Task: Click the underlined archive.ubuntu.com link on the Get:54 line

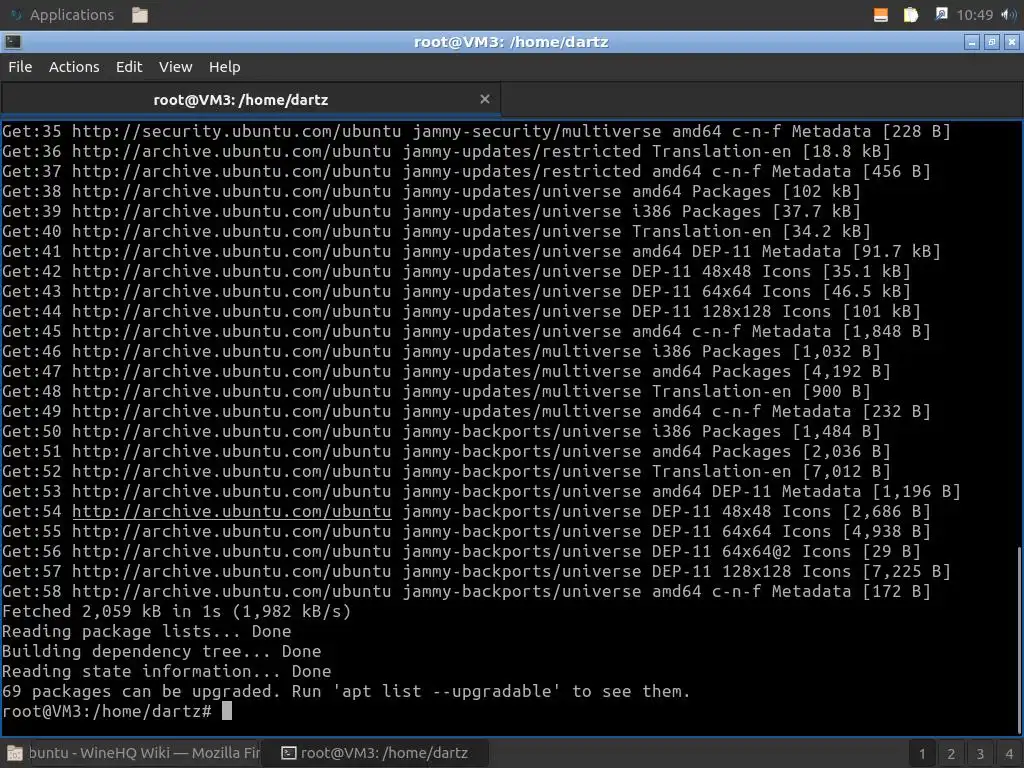Action: pos(232,511)
